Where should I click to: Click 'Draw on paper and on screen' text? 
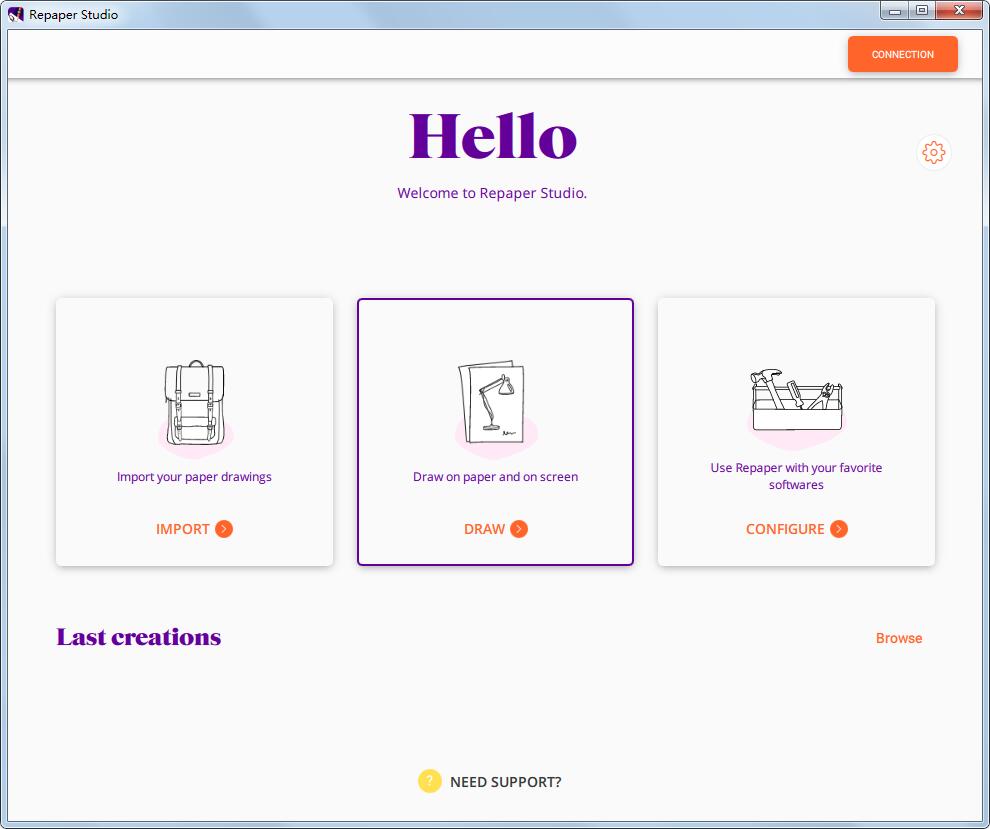(x=495, y=477)
